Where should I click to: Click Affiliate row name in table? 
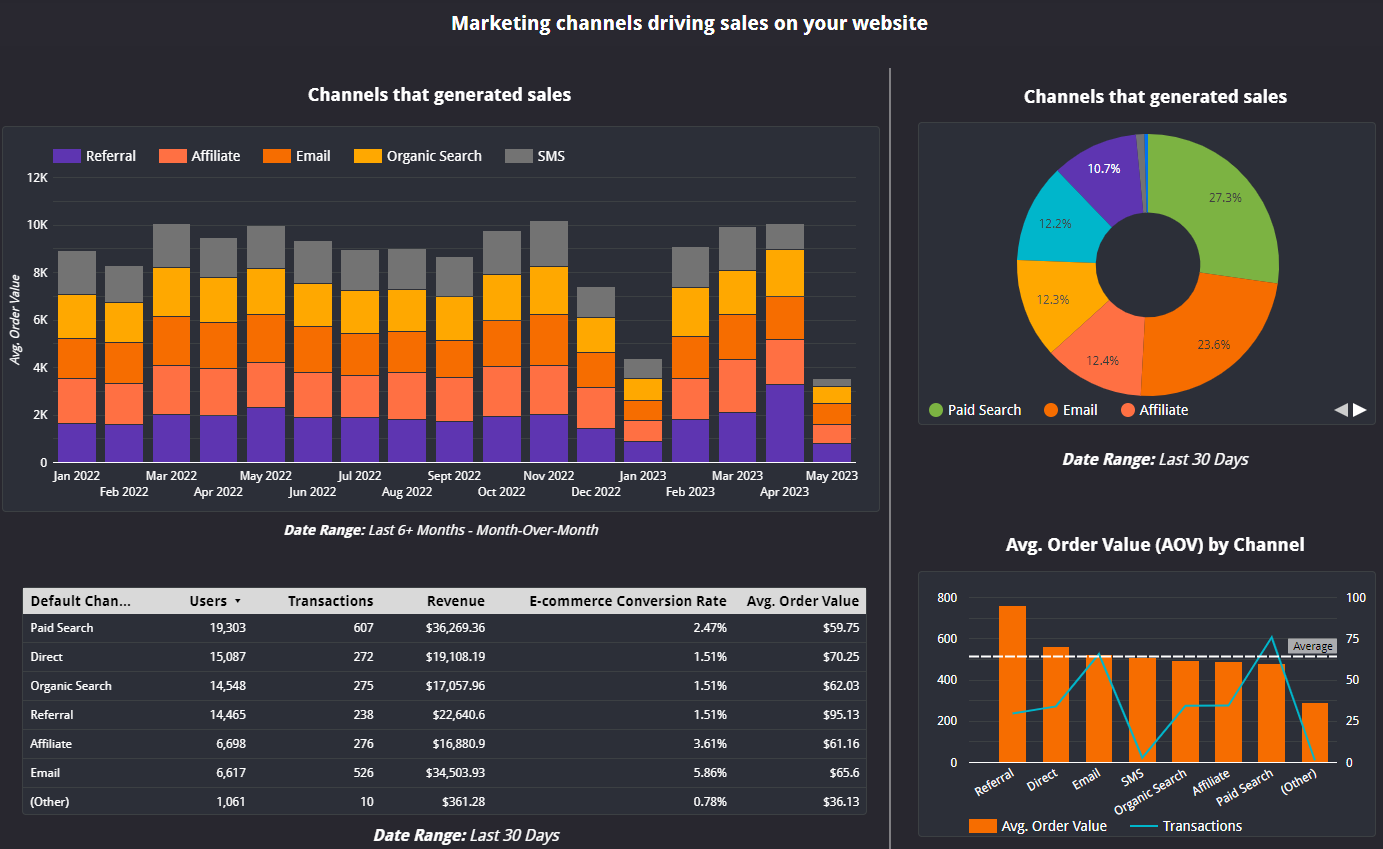pos(52,744)
